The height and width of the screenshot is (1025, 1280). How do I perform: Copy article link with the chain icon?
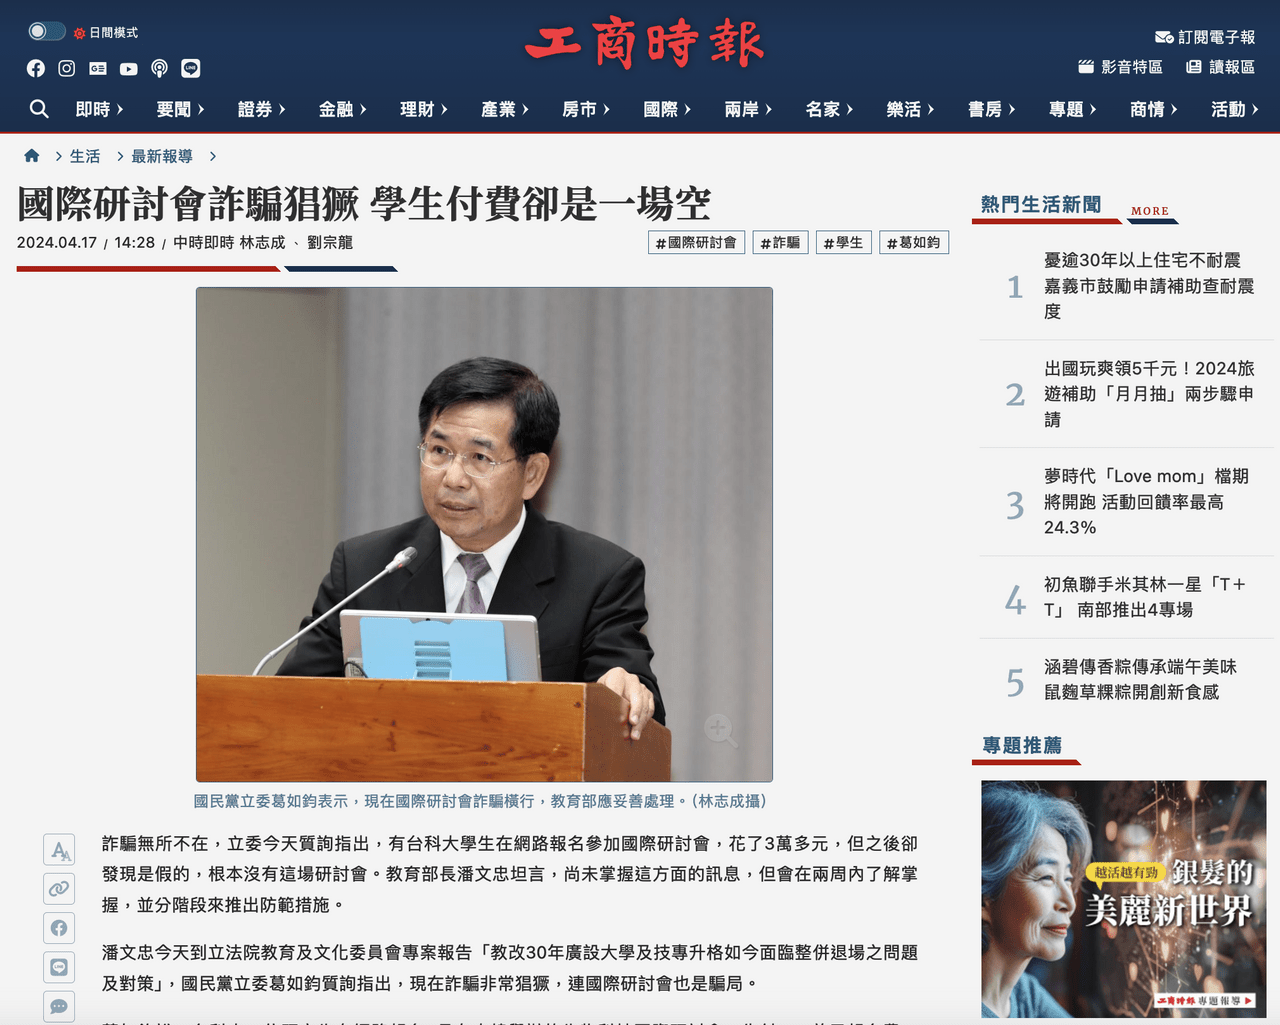pos(60,889)
